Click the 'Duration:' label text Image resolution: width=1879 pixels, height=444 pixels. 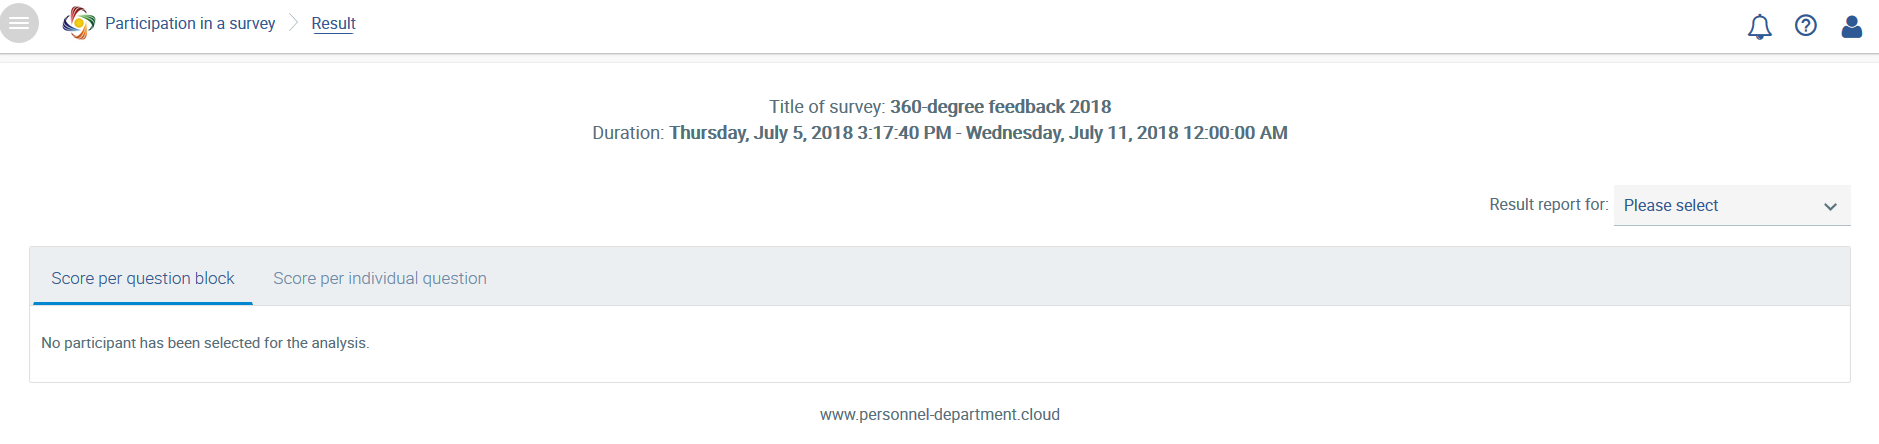(628, 132)
